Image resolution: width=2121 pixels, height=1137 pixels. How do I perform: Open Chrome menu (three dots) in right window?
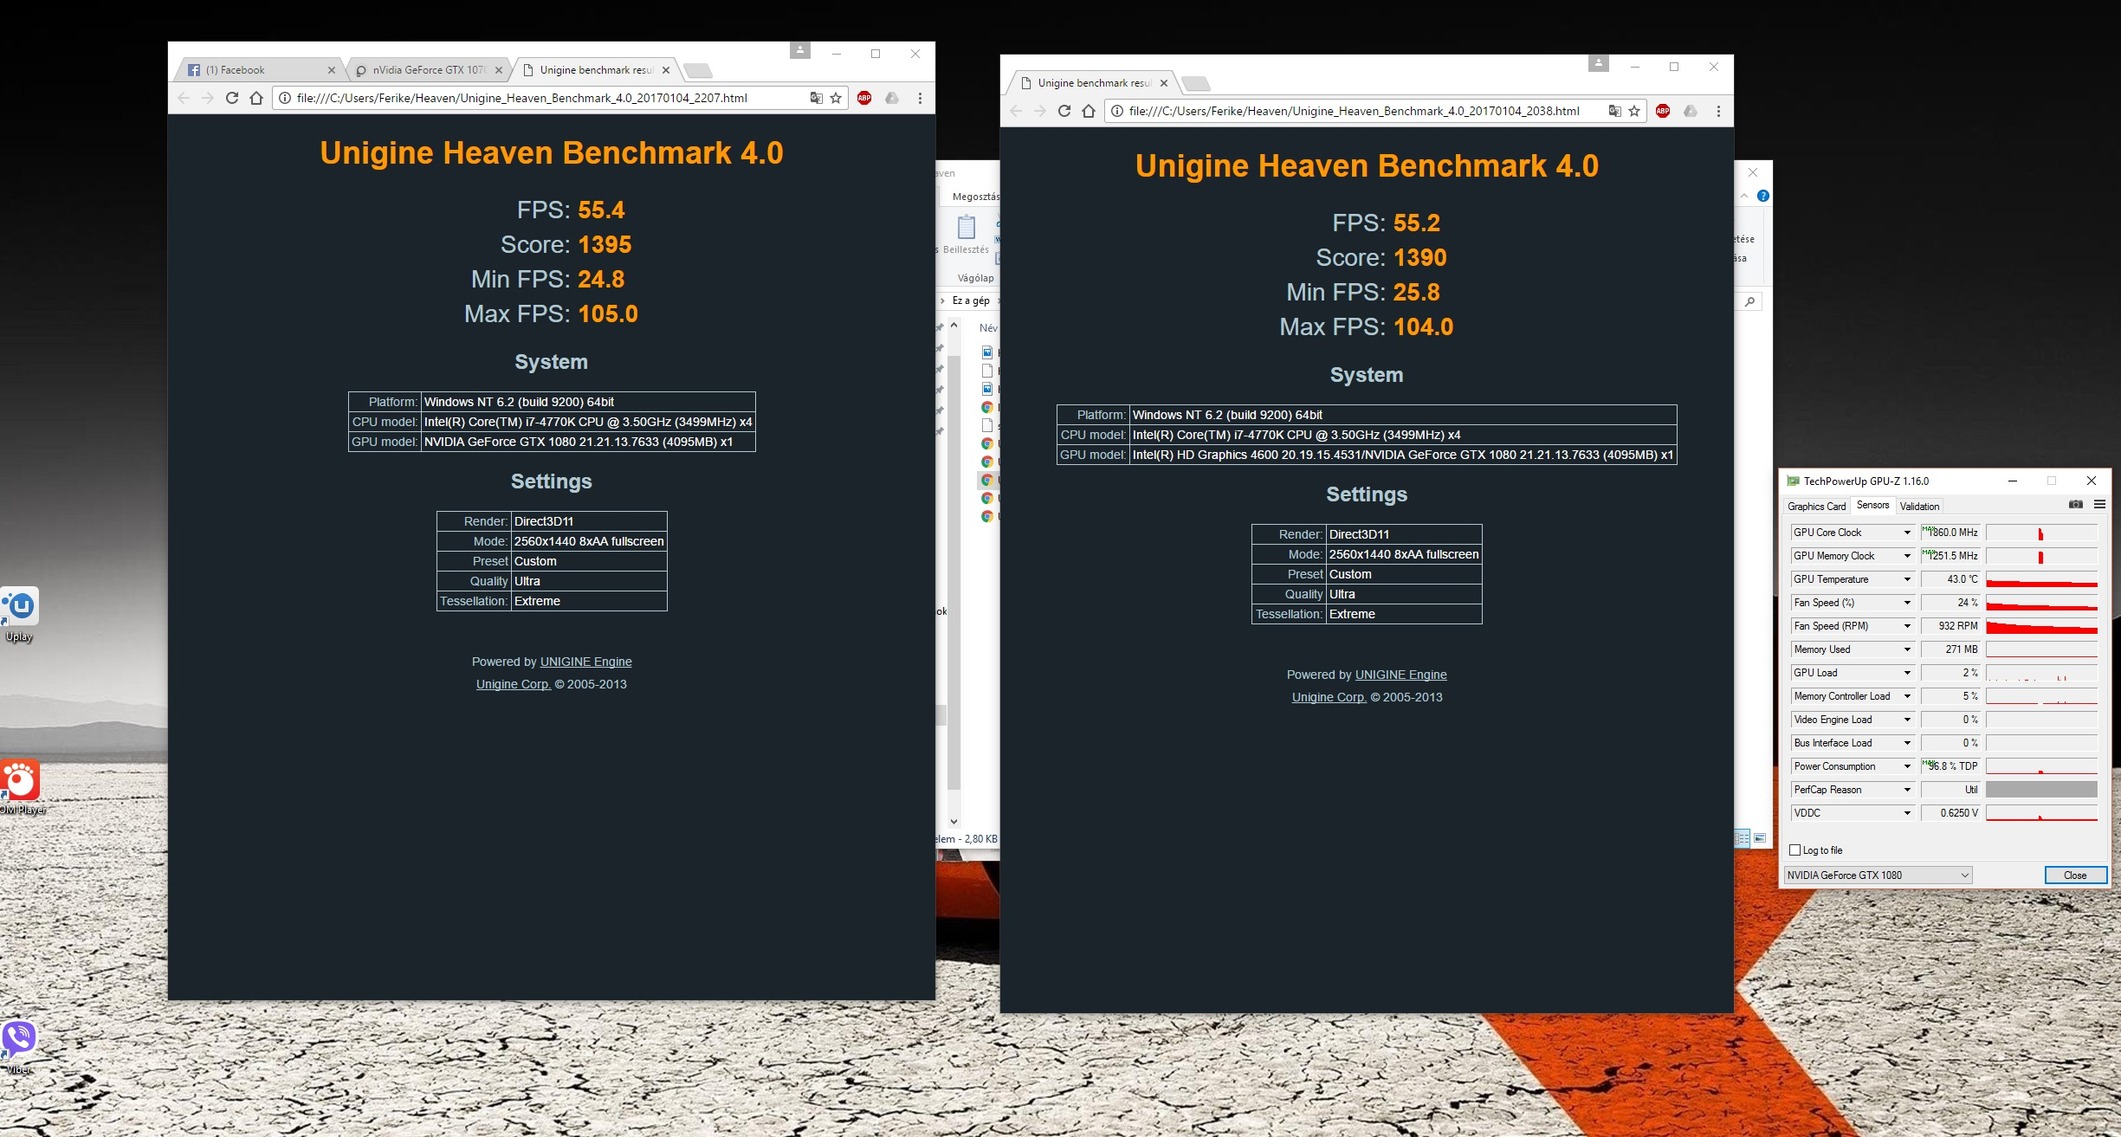pos(1718,111)
